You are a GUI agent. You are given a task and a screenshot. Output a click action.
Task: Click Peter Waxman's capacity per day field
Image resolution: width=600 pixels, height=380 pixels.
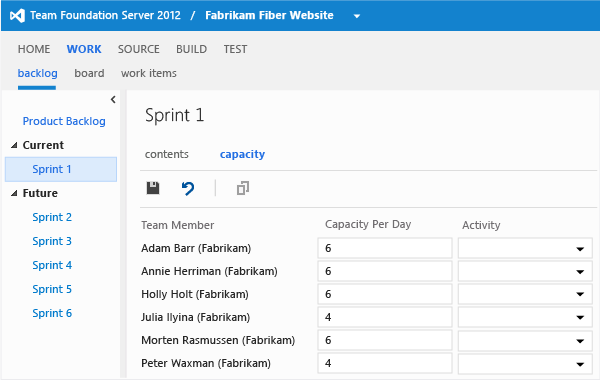pos(385,363)
